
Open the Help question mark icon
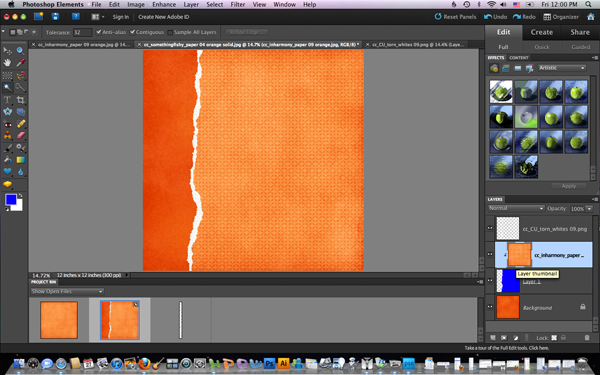(x=76, y=16)
